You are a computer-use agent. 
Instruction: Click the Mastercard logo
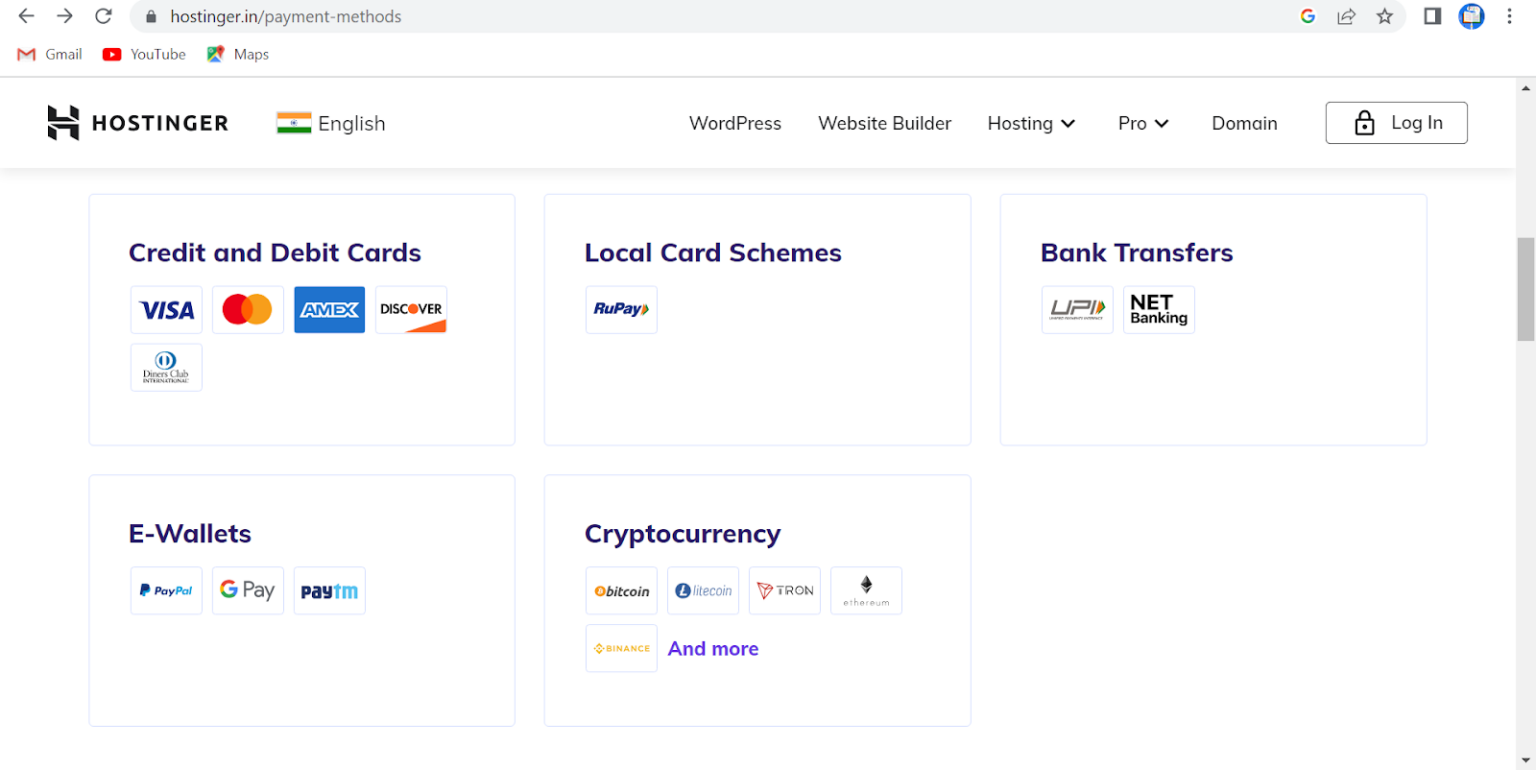247,310
